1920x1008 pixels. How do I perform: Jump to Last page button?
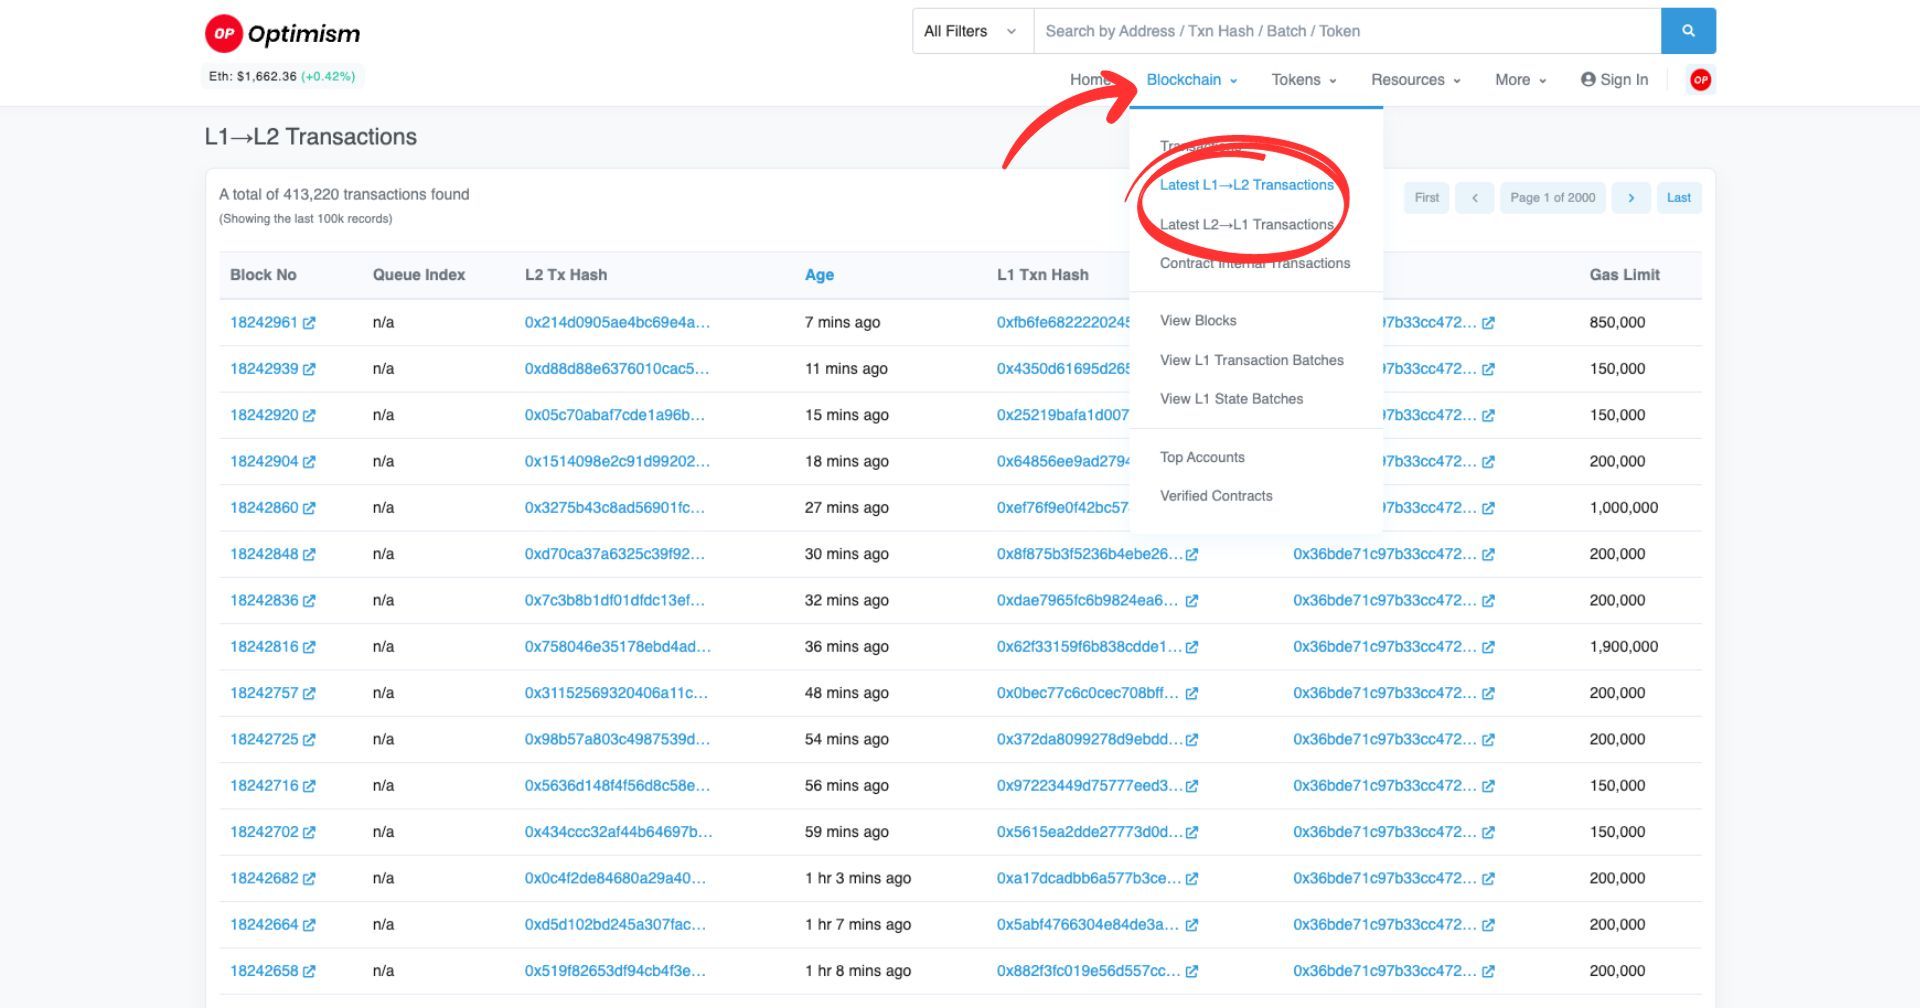coord(1679,198)
